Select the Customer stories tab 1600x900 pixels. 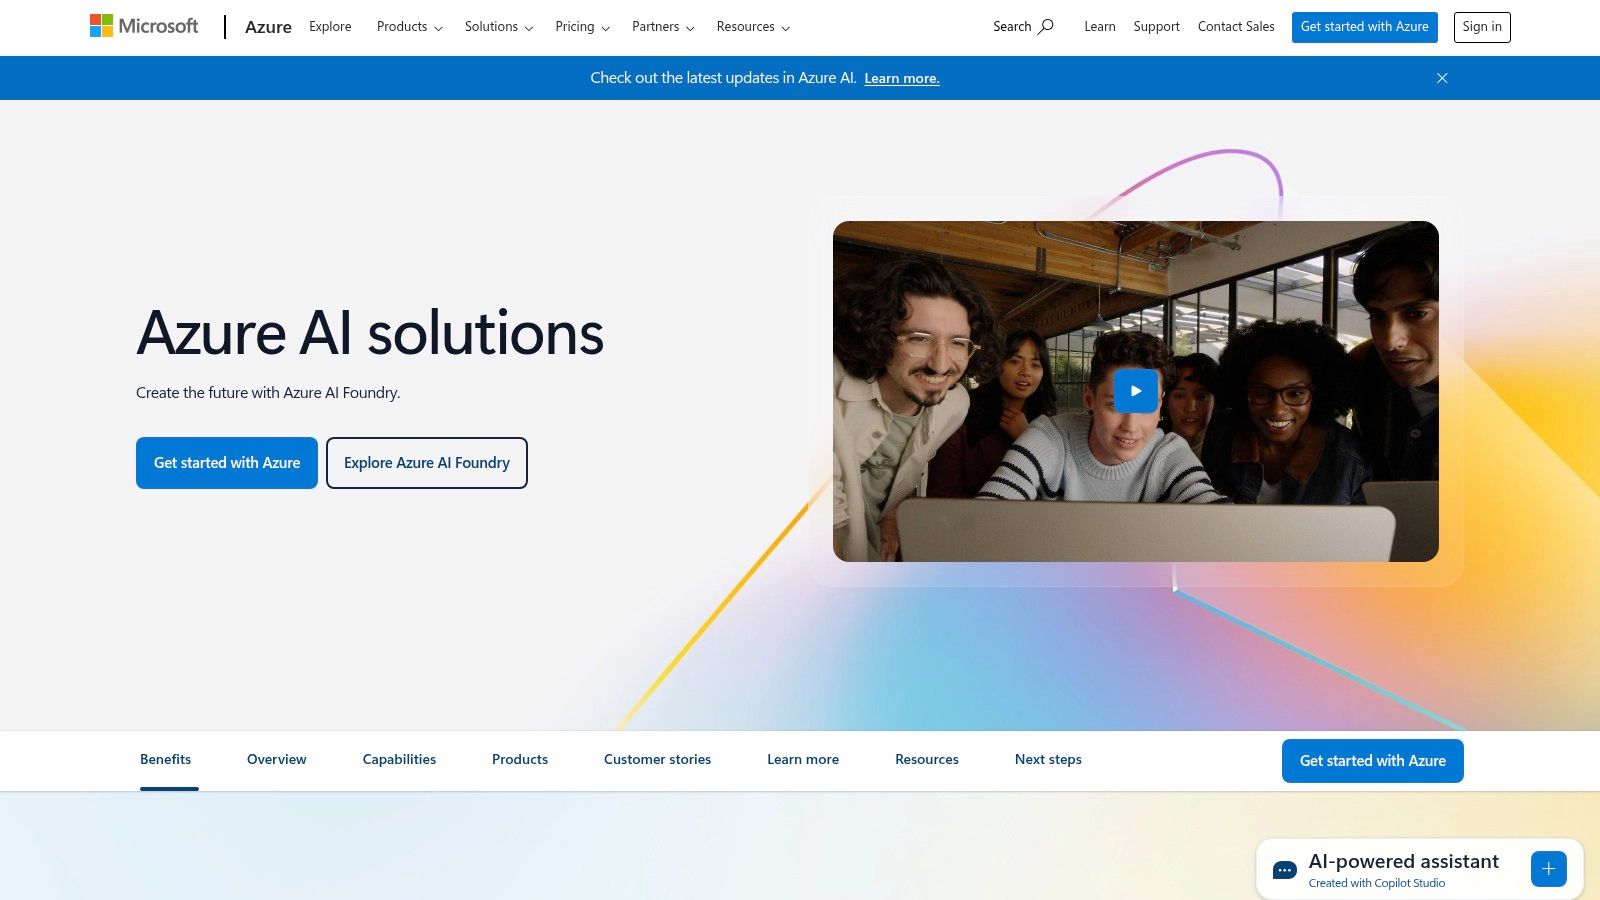[657, 760]
